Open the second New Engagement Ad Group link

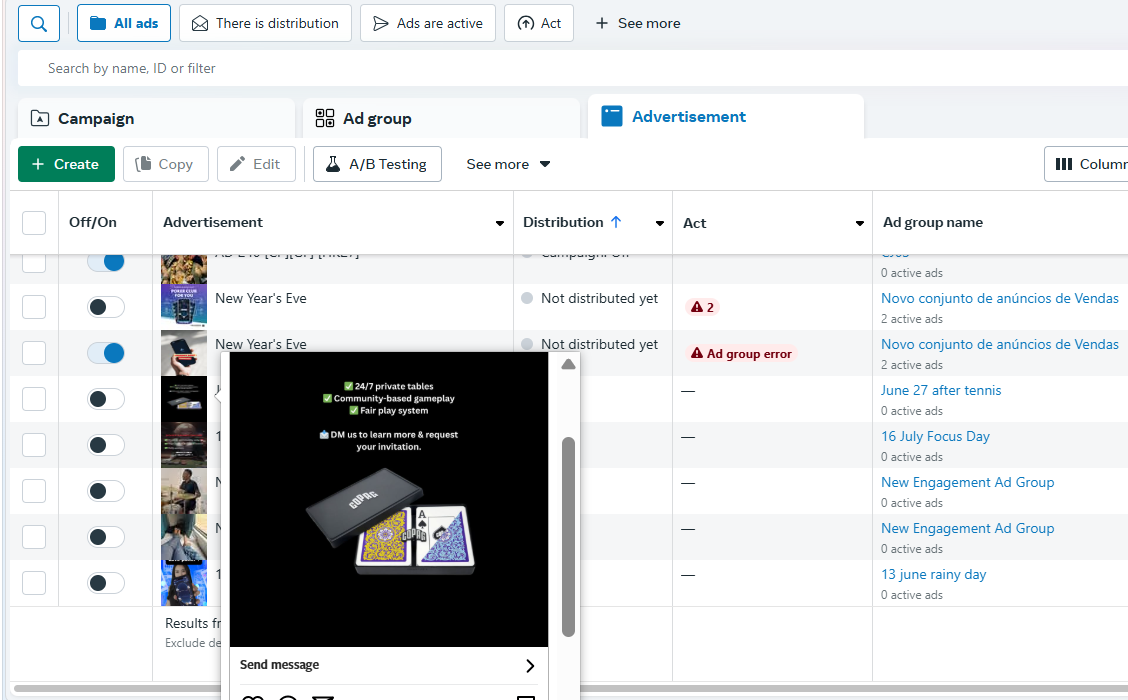click(x=968, y=528)
